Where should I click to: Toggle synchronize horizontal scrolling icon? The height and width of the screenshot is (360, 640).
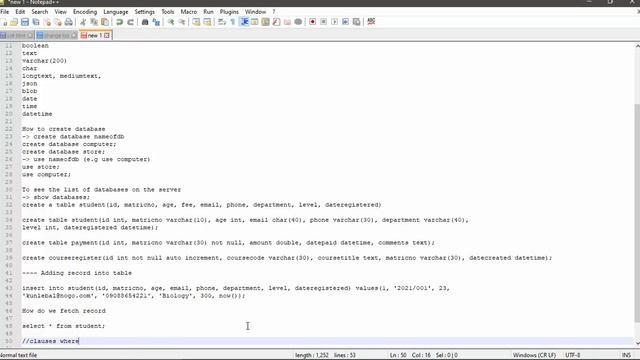click(207, 22)
